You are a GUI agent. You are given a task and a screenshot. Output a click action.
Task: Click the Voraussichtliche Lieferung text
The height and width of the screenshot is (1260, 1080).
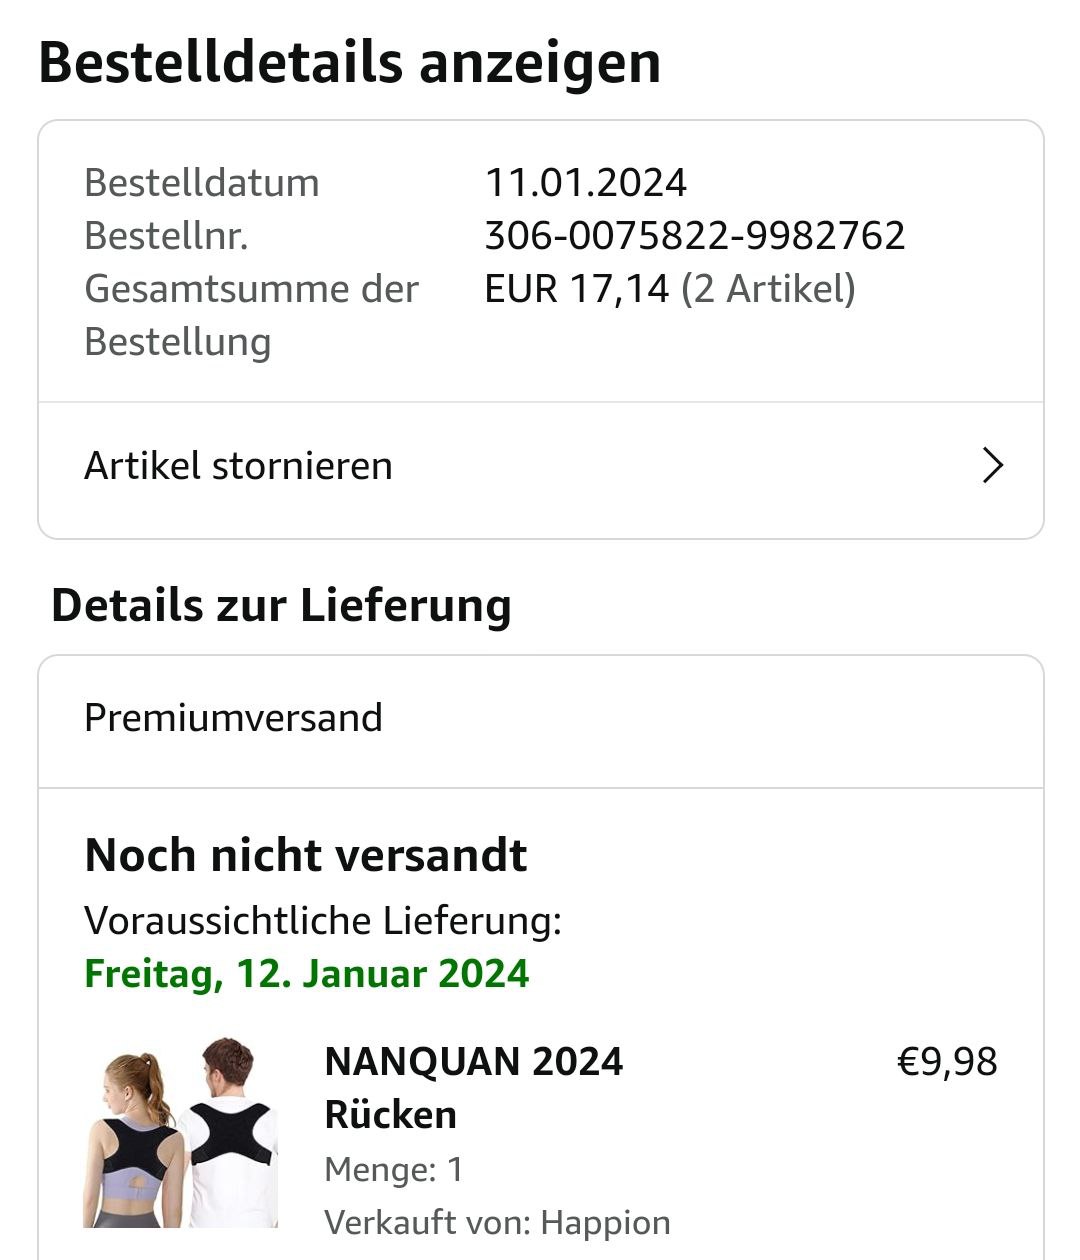[x=322, y=920]
